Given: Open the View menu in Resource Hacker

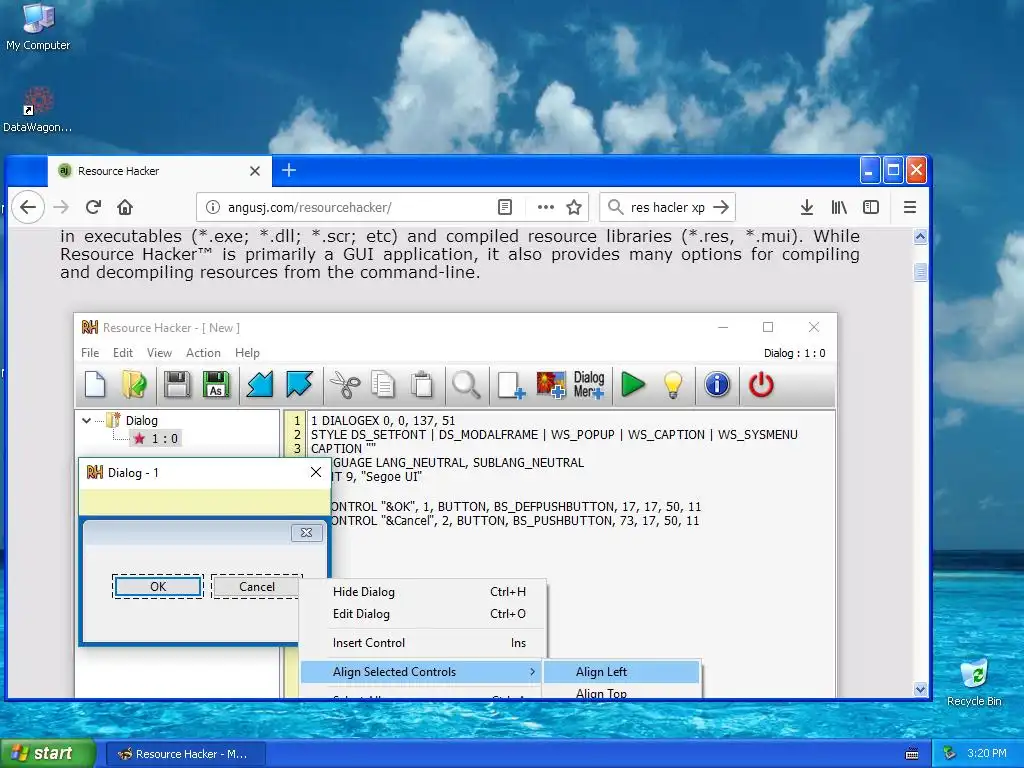Looking at the screenshot, I should click(x=159, y=353).
